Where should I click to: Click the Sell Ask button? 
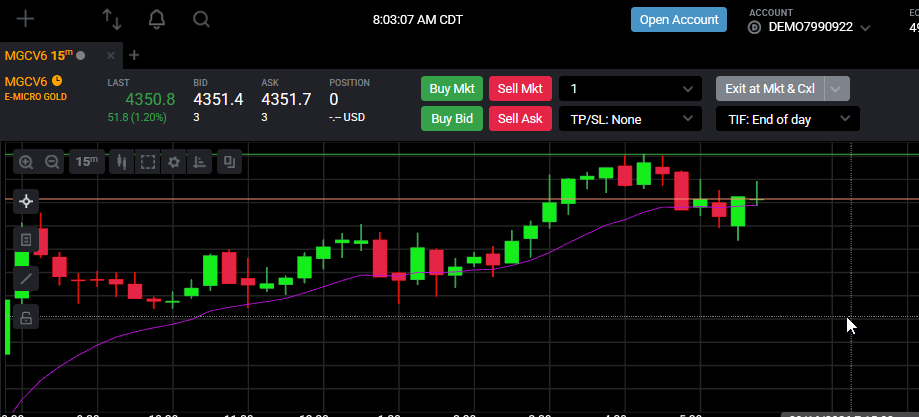[520, 119]
